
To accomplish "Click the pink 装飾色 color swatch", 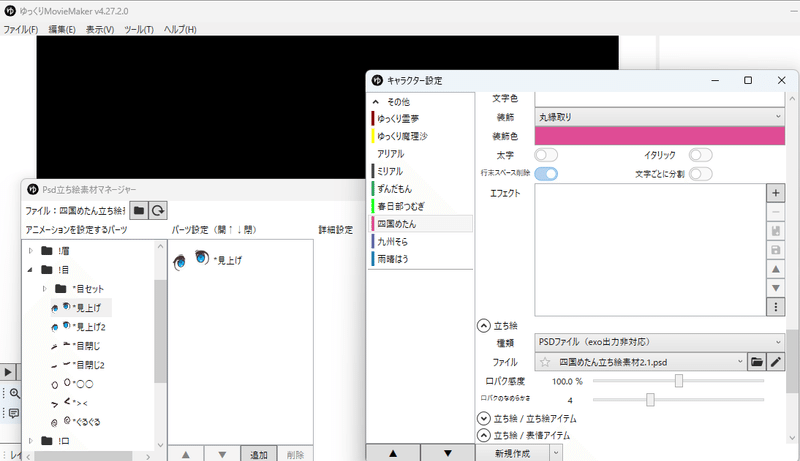I will point(659,136).
